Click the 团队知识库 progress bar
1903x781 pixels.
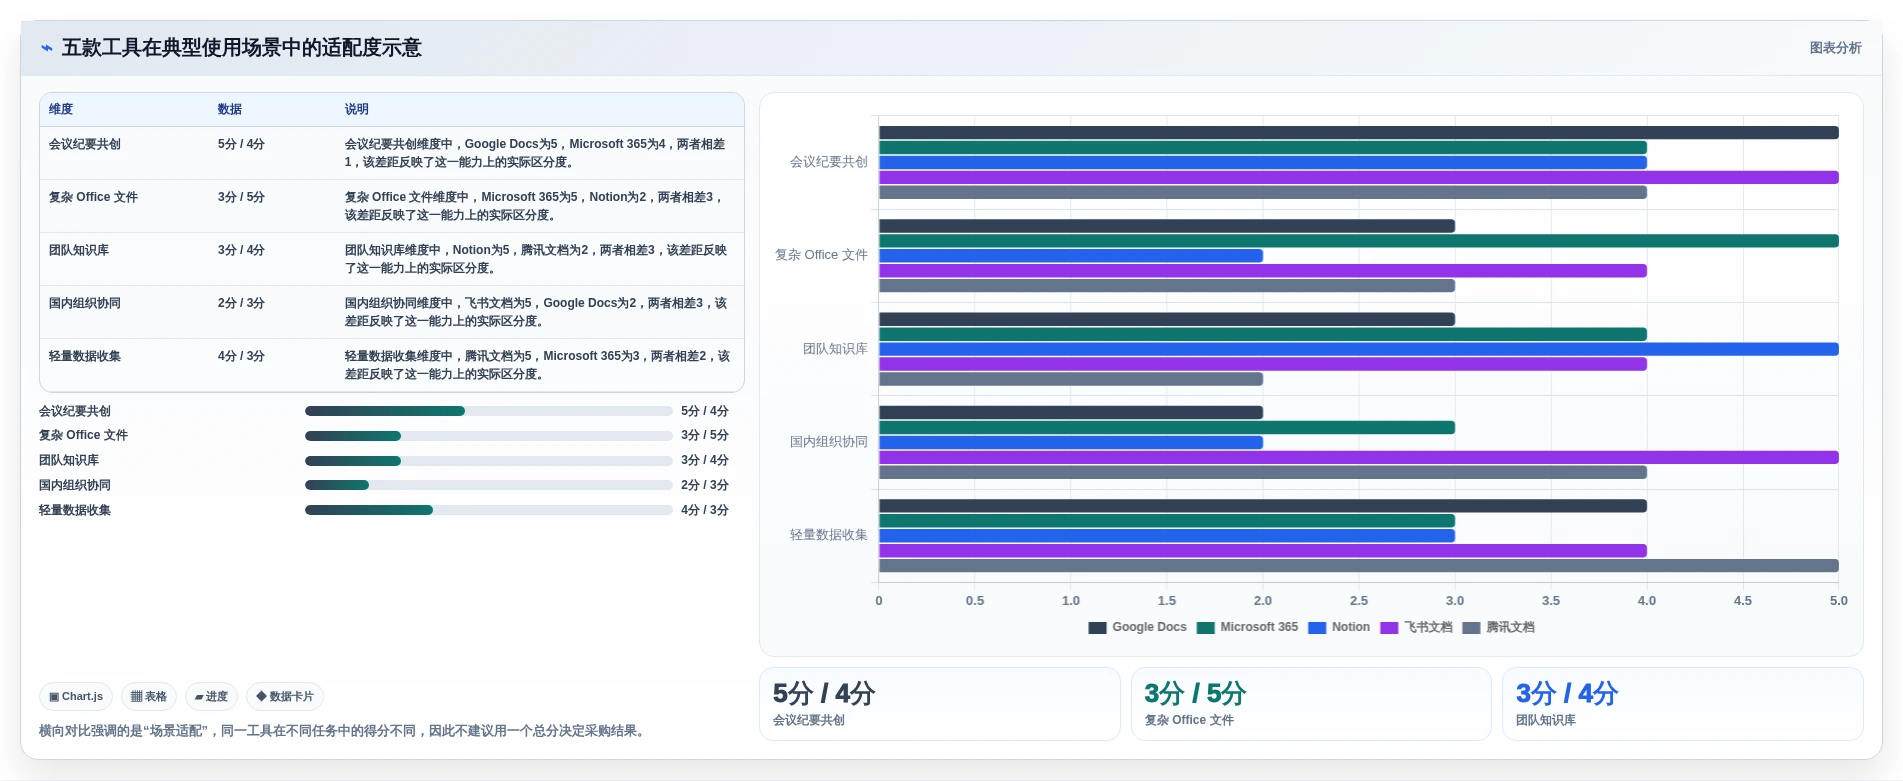pos(488,461)
